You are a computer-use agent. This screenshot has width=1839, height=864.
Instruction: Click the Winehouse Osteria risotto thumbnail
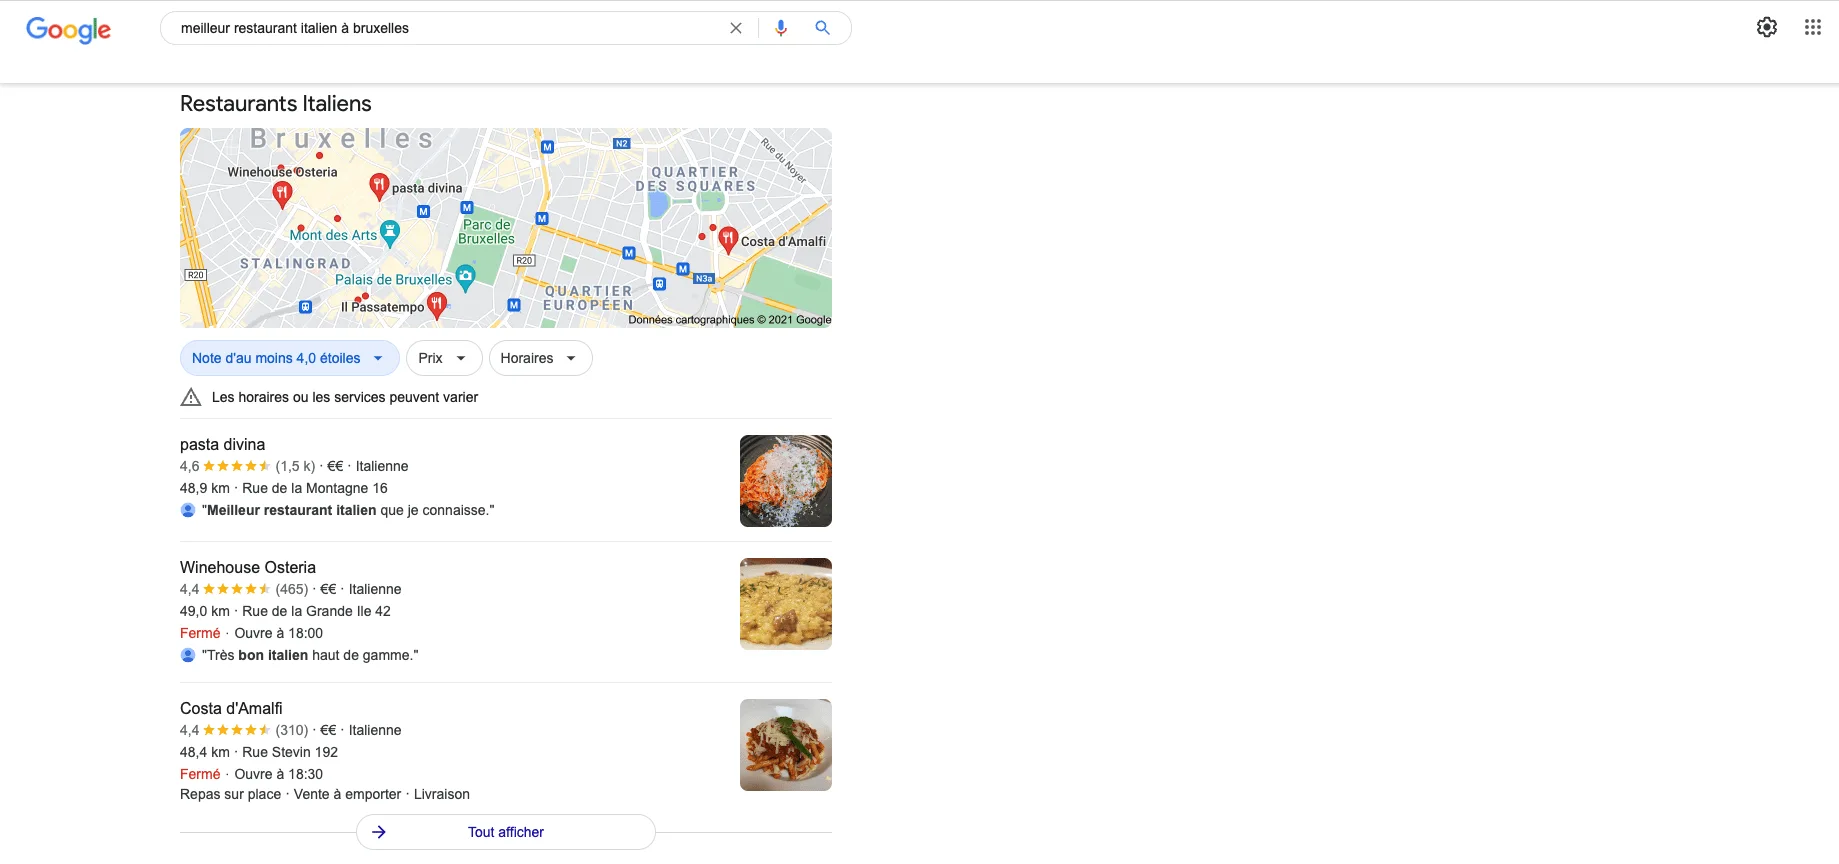coord(786,604)
